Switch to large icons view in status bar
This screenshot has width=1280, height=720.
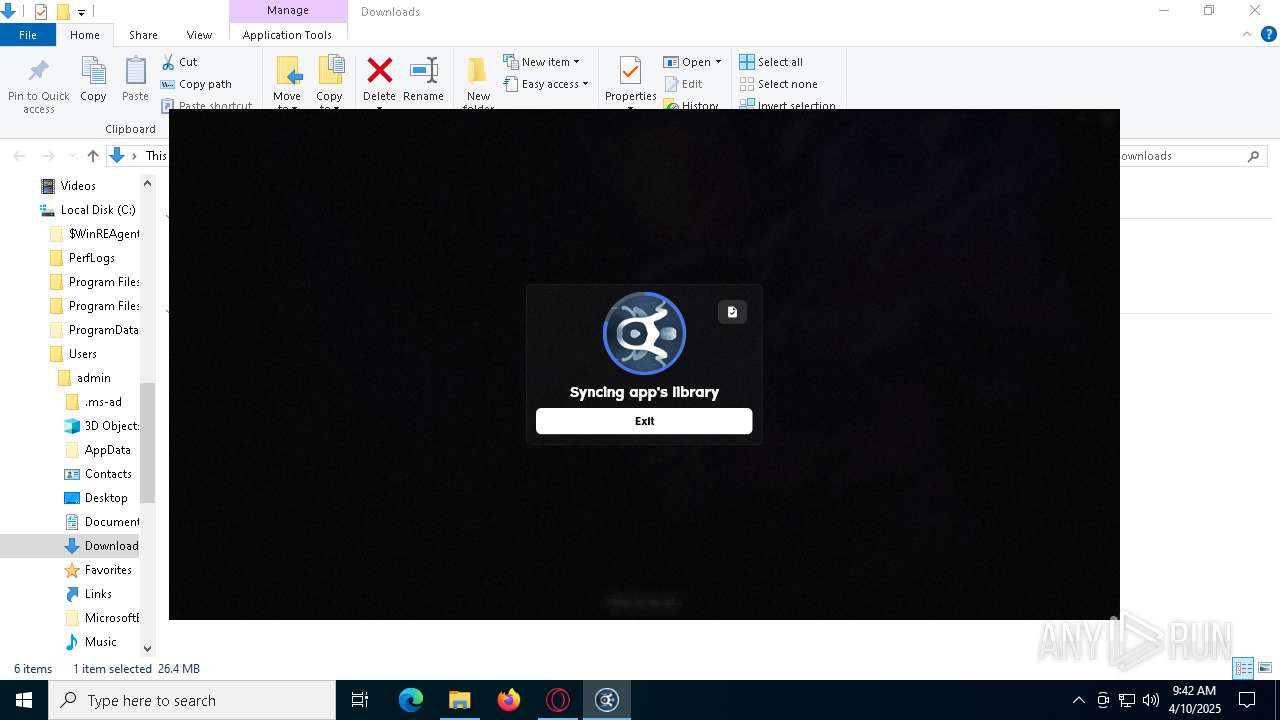[x=1265, y=668]
